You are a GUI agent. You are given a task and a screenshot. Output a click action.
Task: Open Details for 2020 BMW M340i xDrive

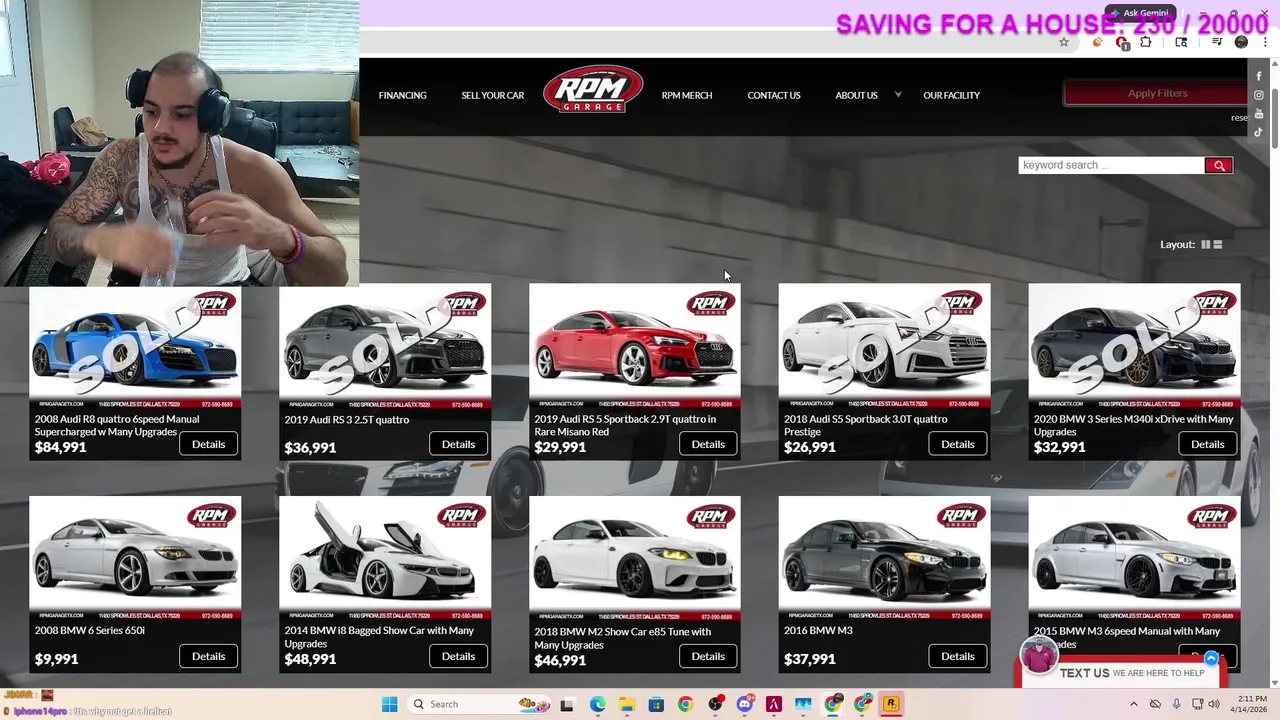pos(1207,444)
